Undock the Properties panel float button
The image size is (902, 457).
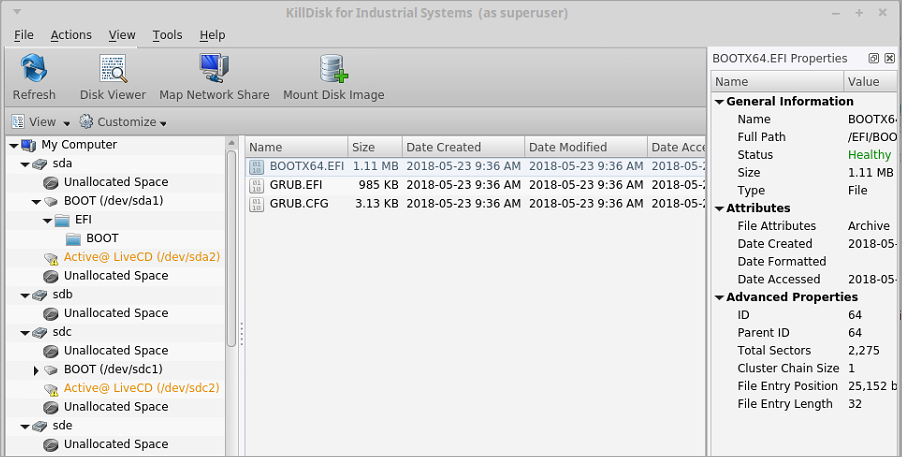(x=873, y=58)
